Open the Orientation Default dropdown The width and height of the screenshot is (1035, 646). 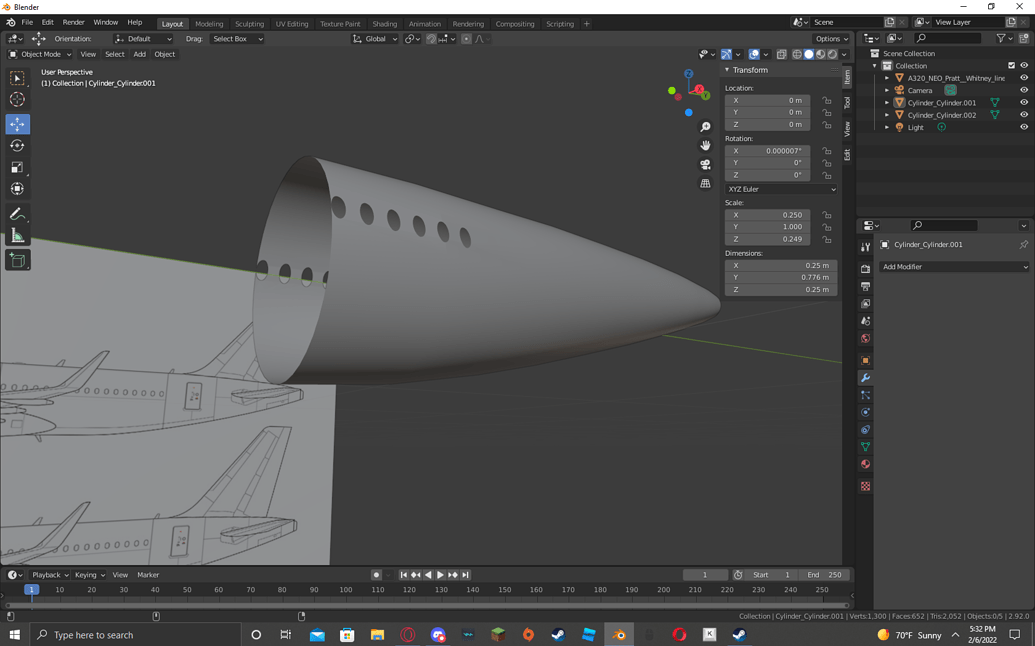[143, 39]
